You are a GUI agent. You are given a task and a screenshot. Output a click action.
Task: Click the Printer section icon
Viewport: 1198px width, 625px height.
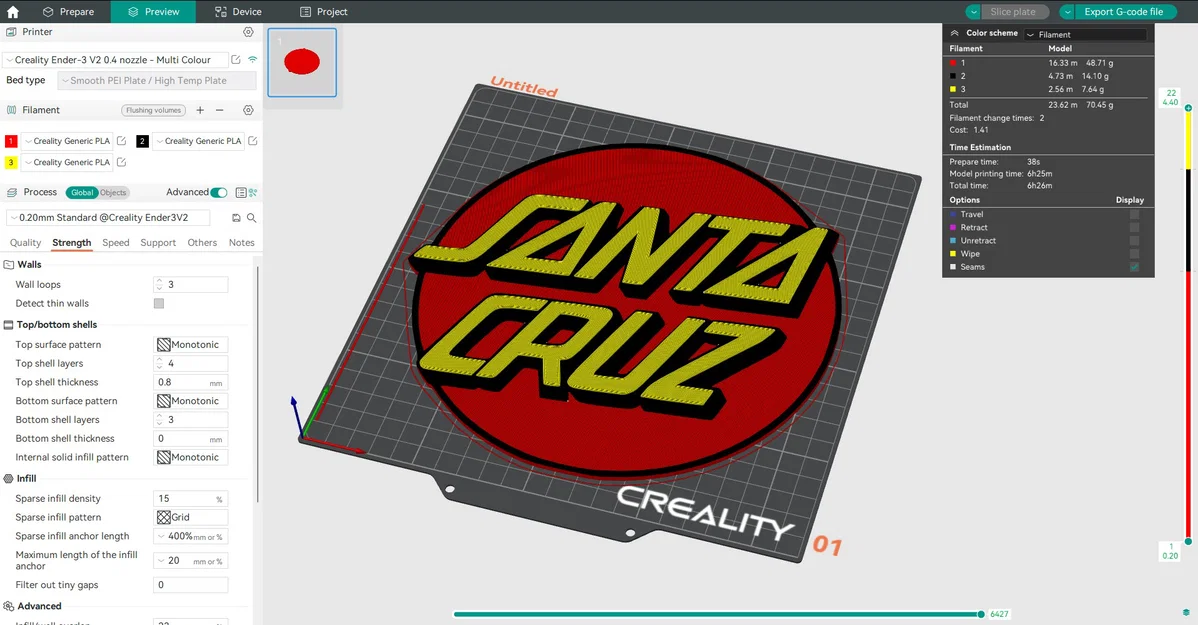click(11, 32)
